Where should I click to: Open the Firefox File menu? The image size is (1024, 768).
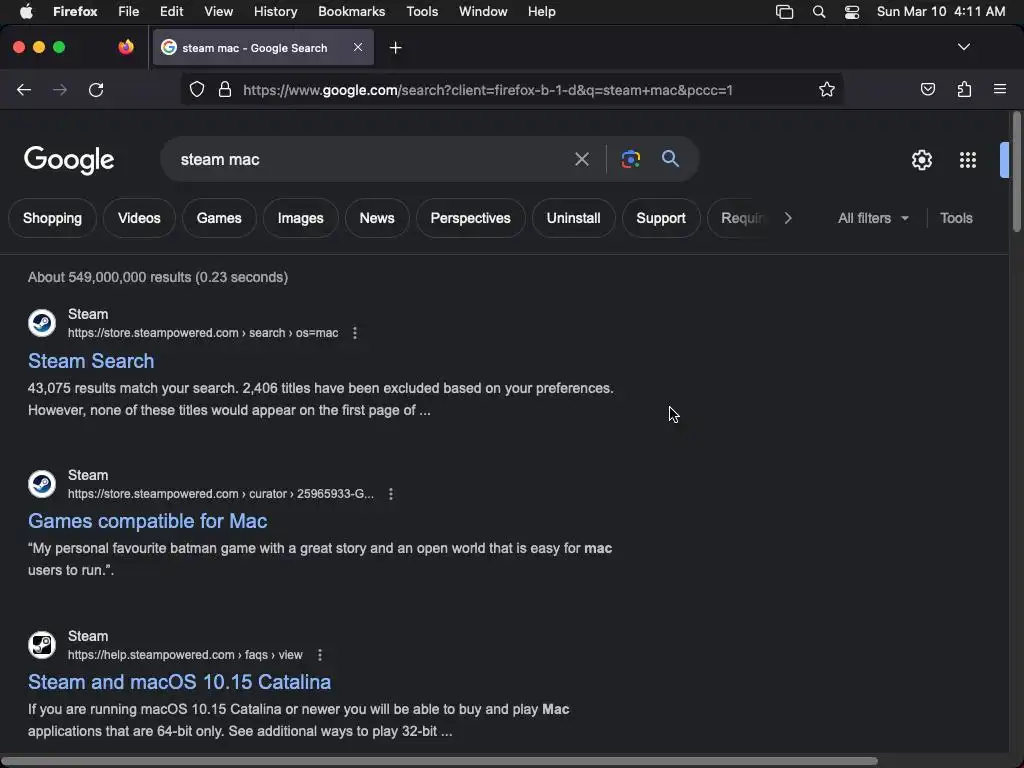[128, 12]
